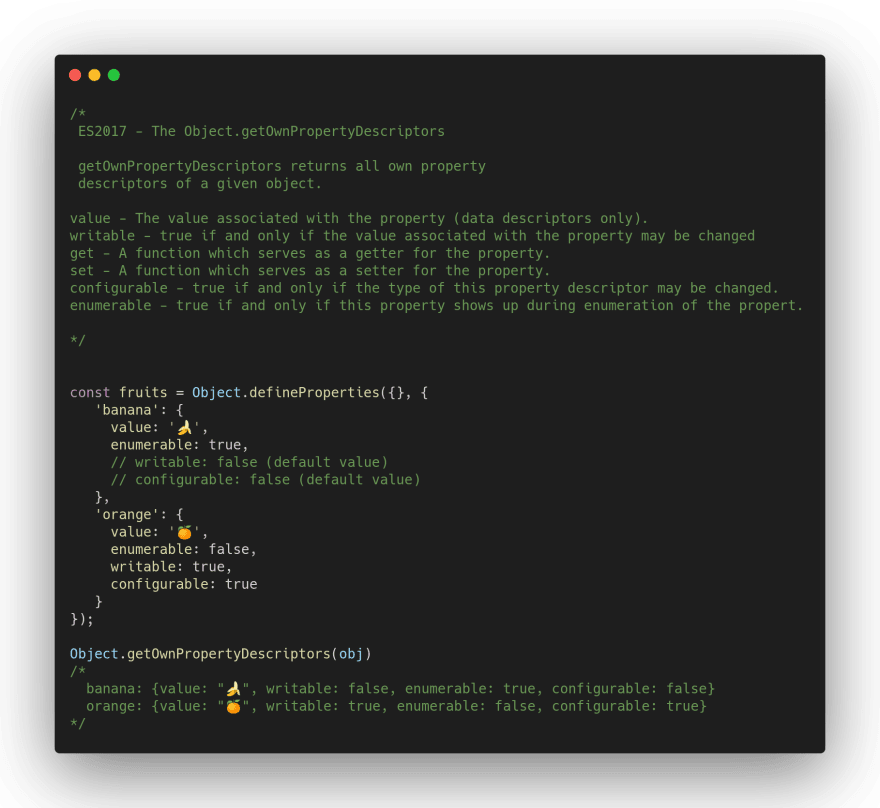Click the green maximize window dot
The height and width of the screenshot is (808, 880).
click(114, 75)
